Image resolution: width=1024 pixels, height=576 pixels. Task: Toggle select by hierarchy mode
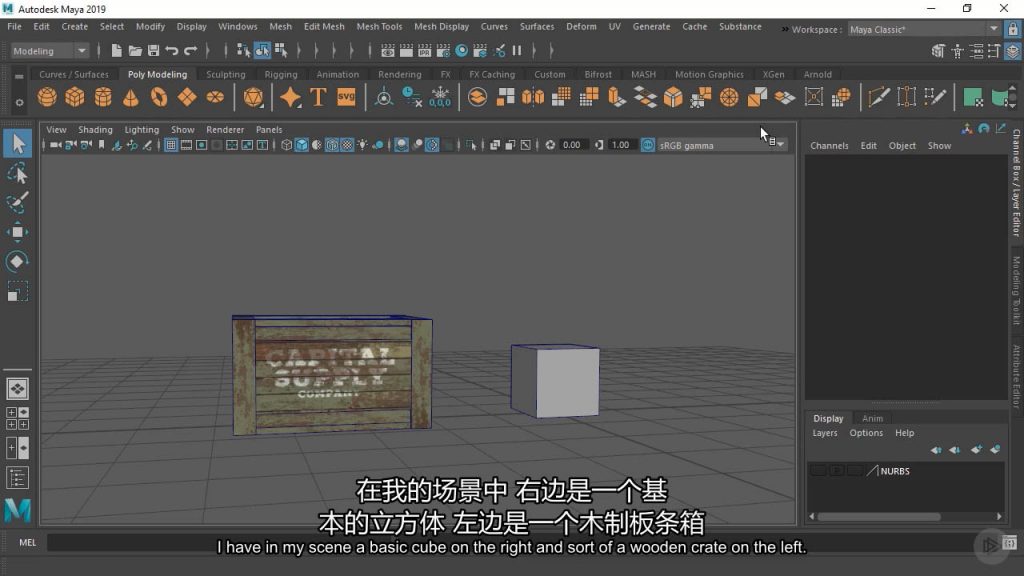tap(243, 50)
